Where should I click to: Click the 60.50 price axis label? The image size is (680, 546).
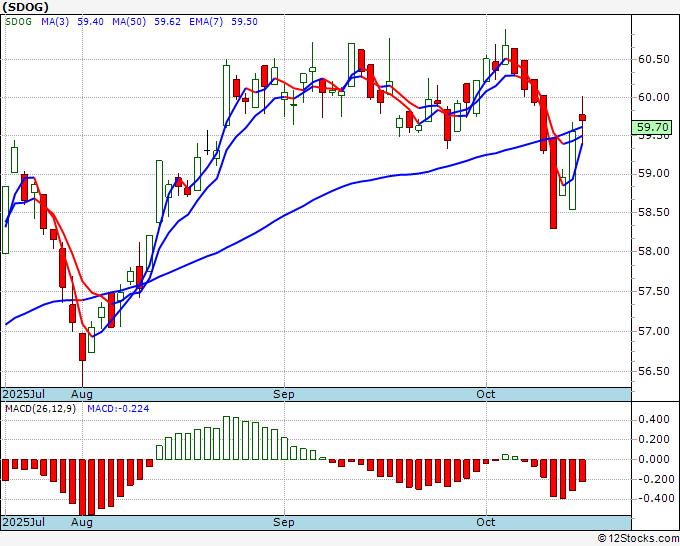654,59
